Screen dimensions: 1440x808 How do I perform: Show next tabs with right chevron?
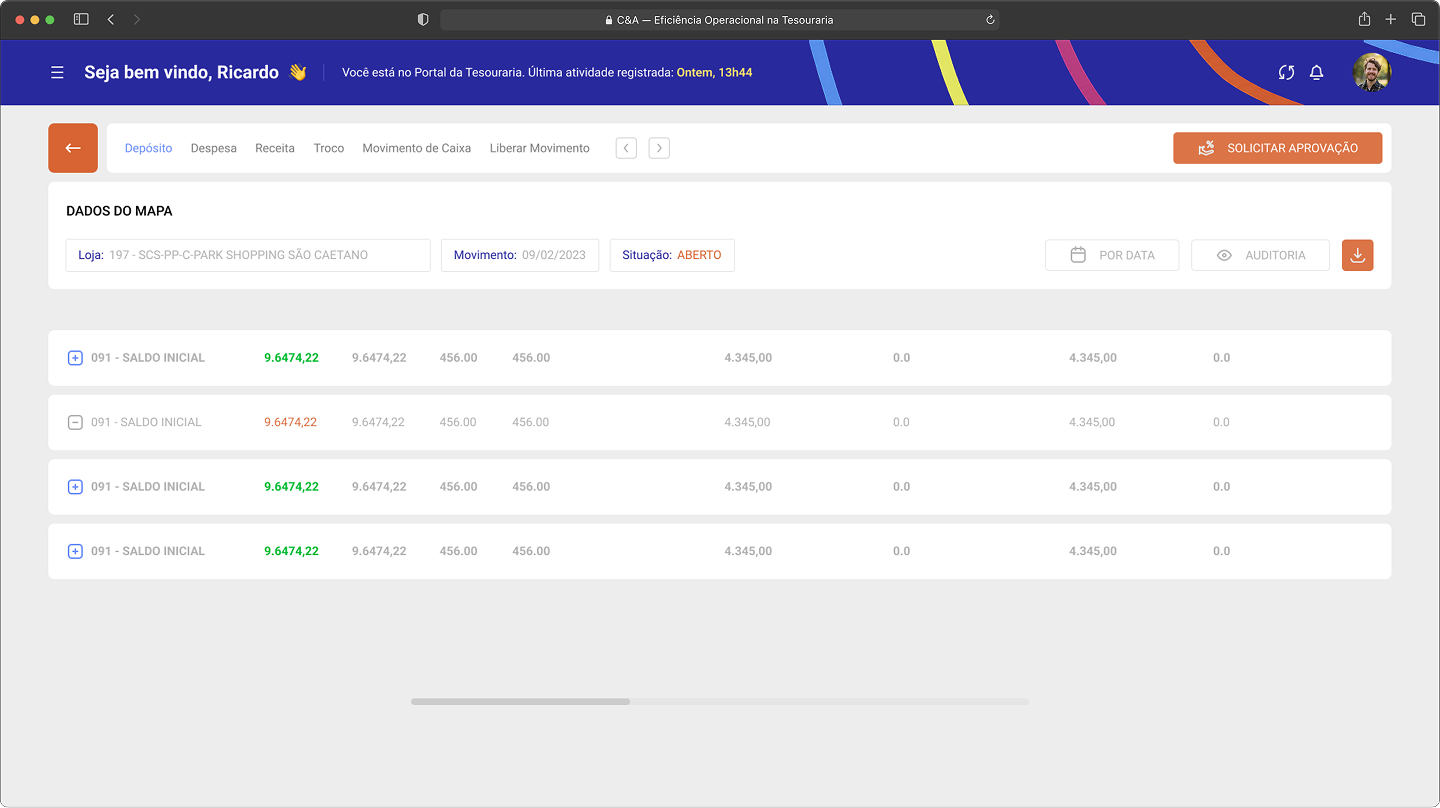tap(659, 148)
